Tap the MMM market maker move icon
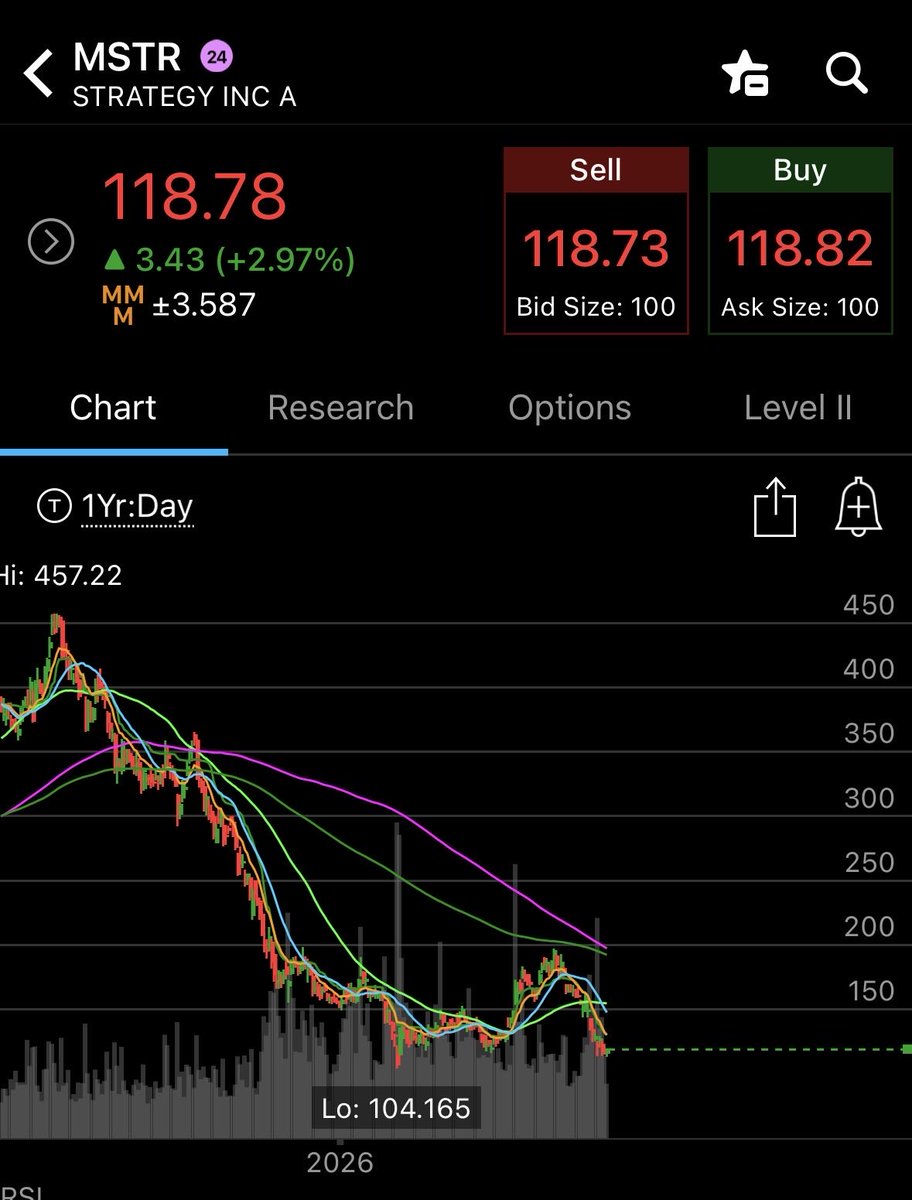This screenshot has height=1200, width=912. [124, 305]
